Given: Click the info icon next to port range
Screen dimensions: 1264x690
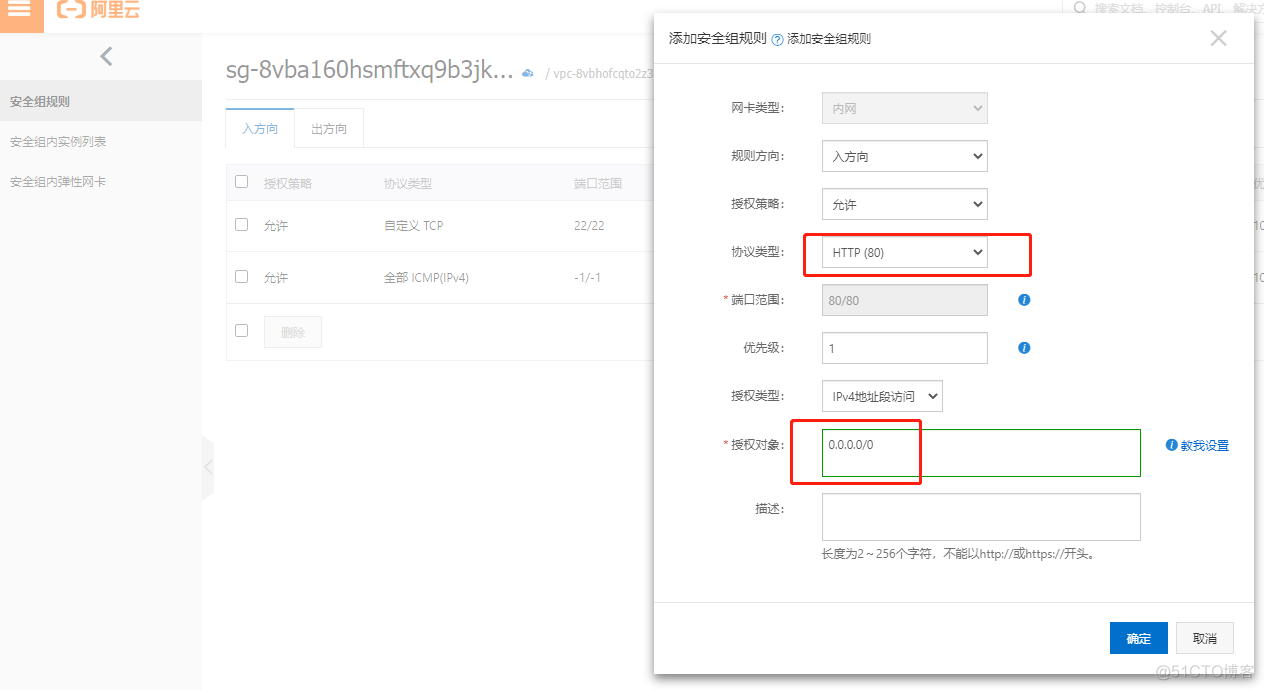Looking at the screenshot, I should pyautogui.click(x=1024, y=300).
